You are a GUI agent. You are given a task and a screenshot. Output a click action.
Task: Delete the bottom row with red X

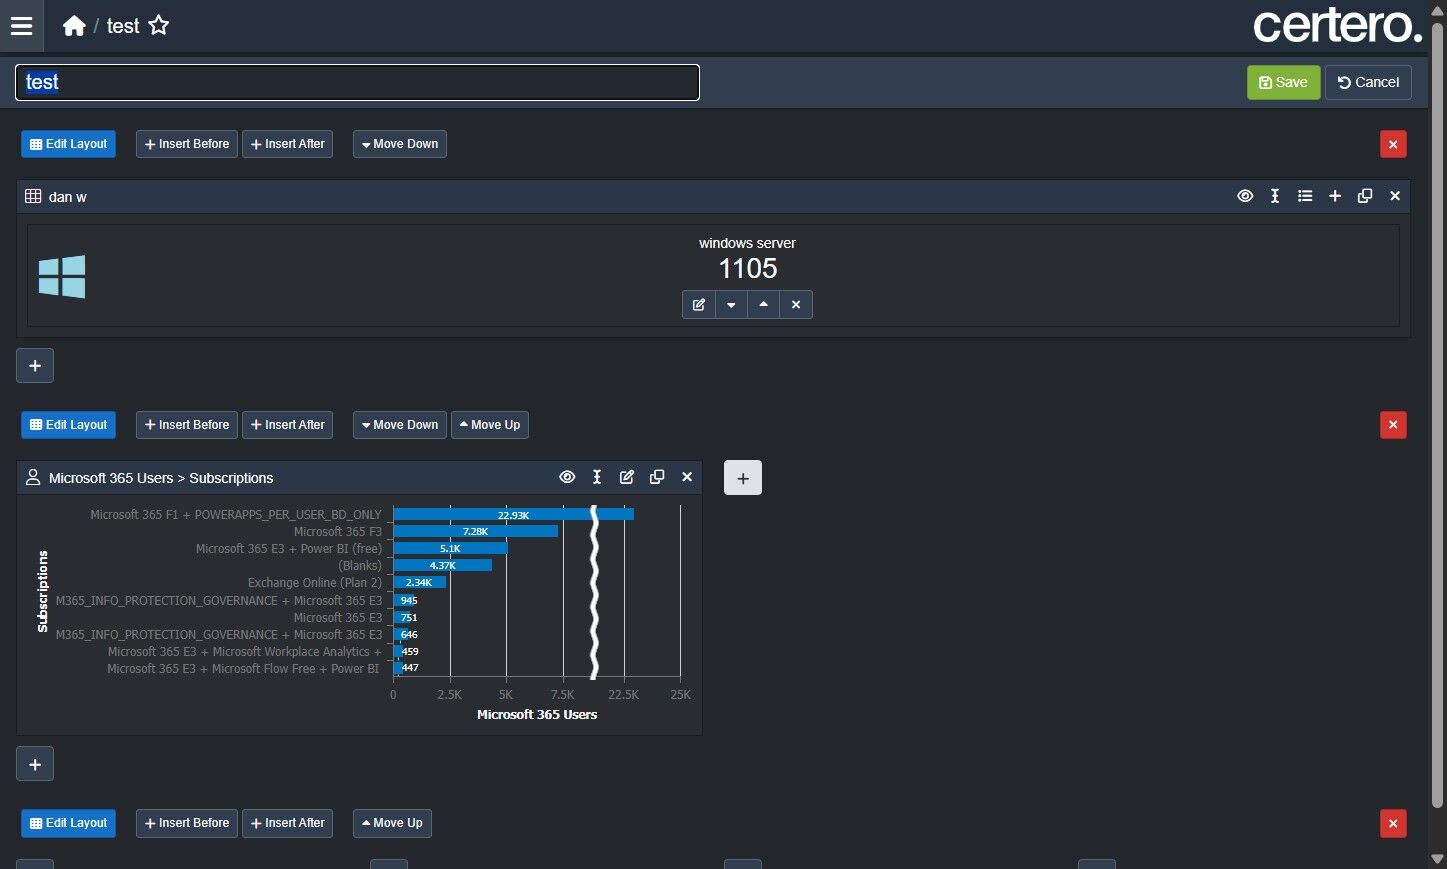coord(1393,823)
